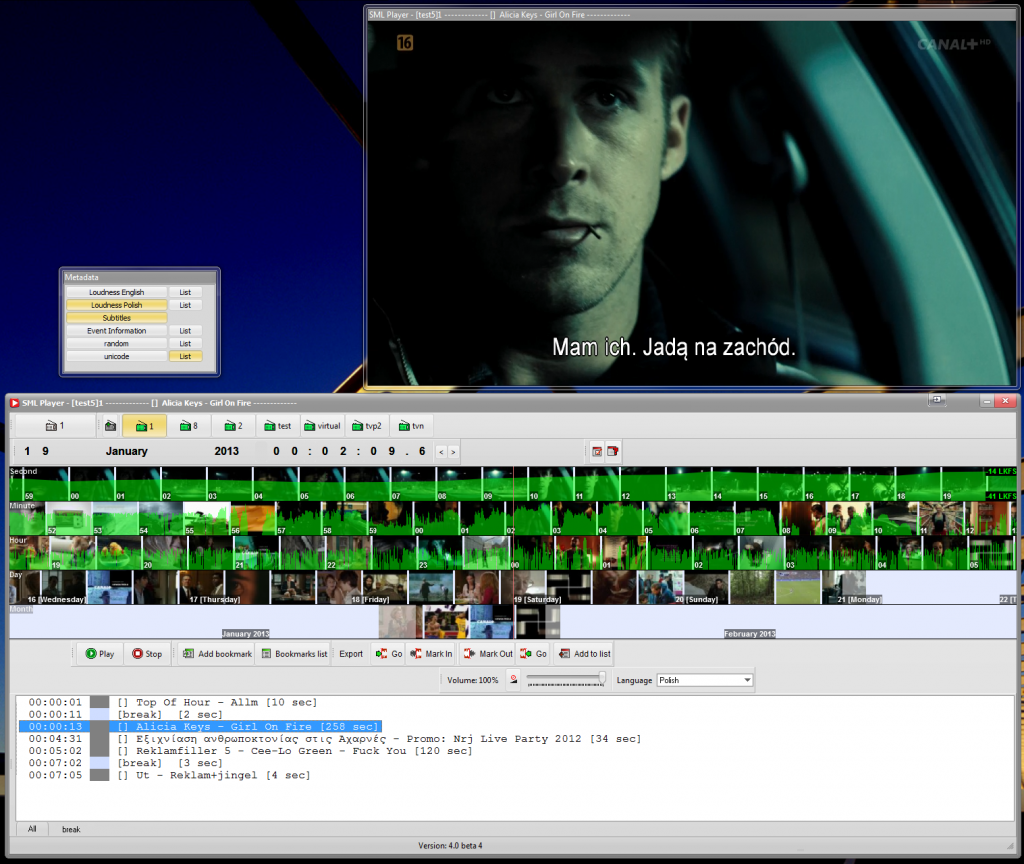The width and height of the screenshot is (1024, 864).
Task: Click the Mark Out button
Action: (487, 654)
